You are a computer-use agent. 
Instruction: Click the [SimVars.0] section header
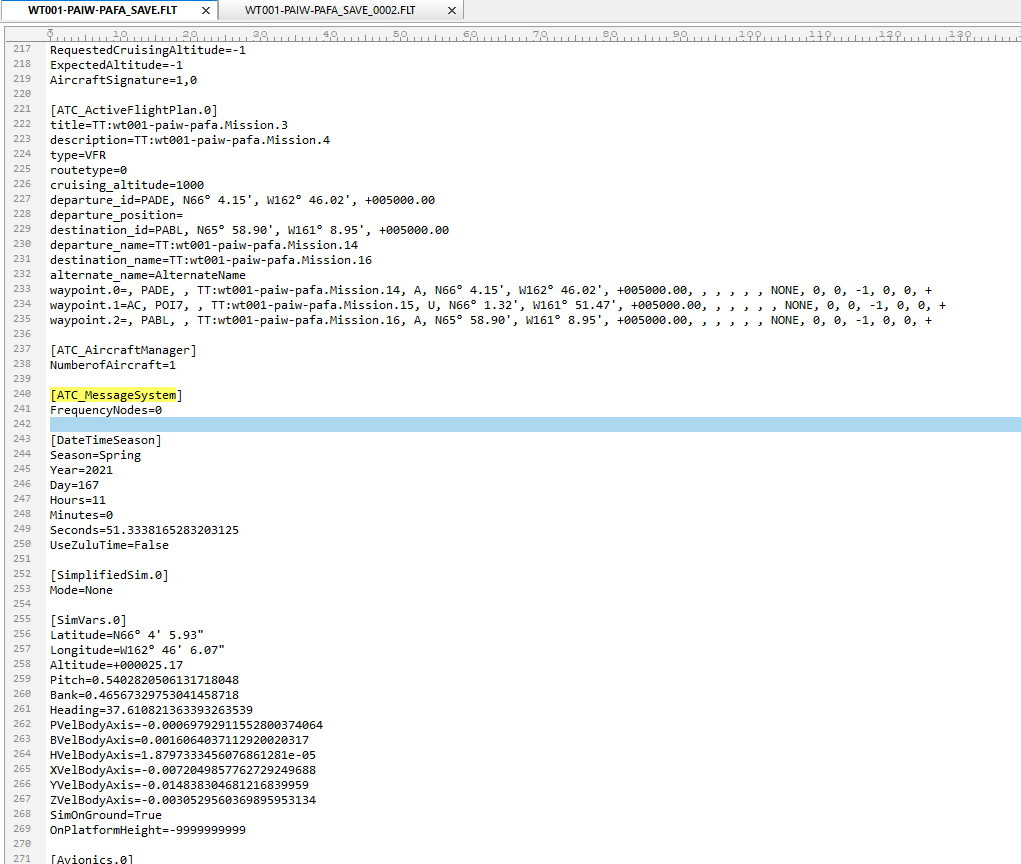[x=88, y=620]
